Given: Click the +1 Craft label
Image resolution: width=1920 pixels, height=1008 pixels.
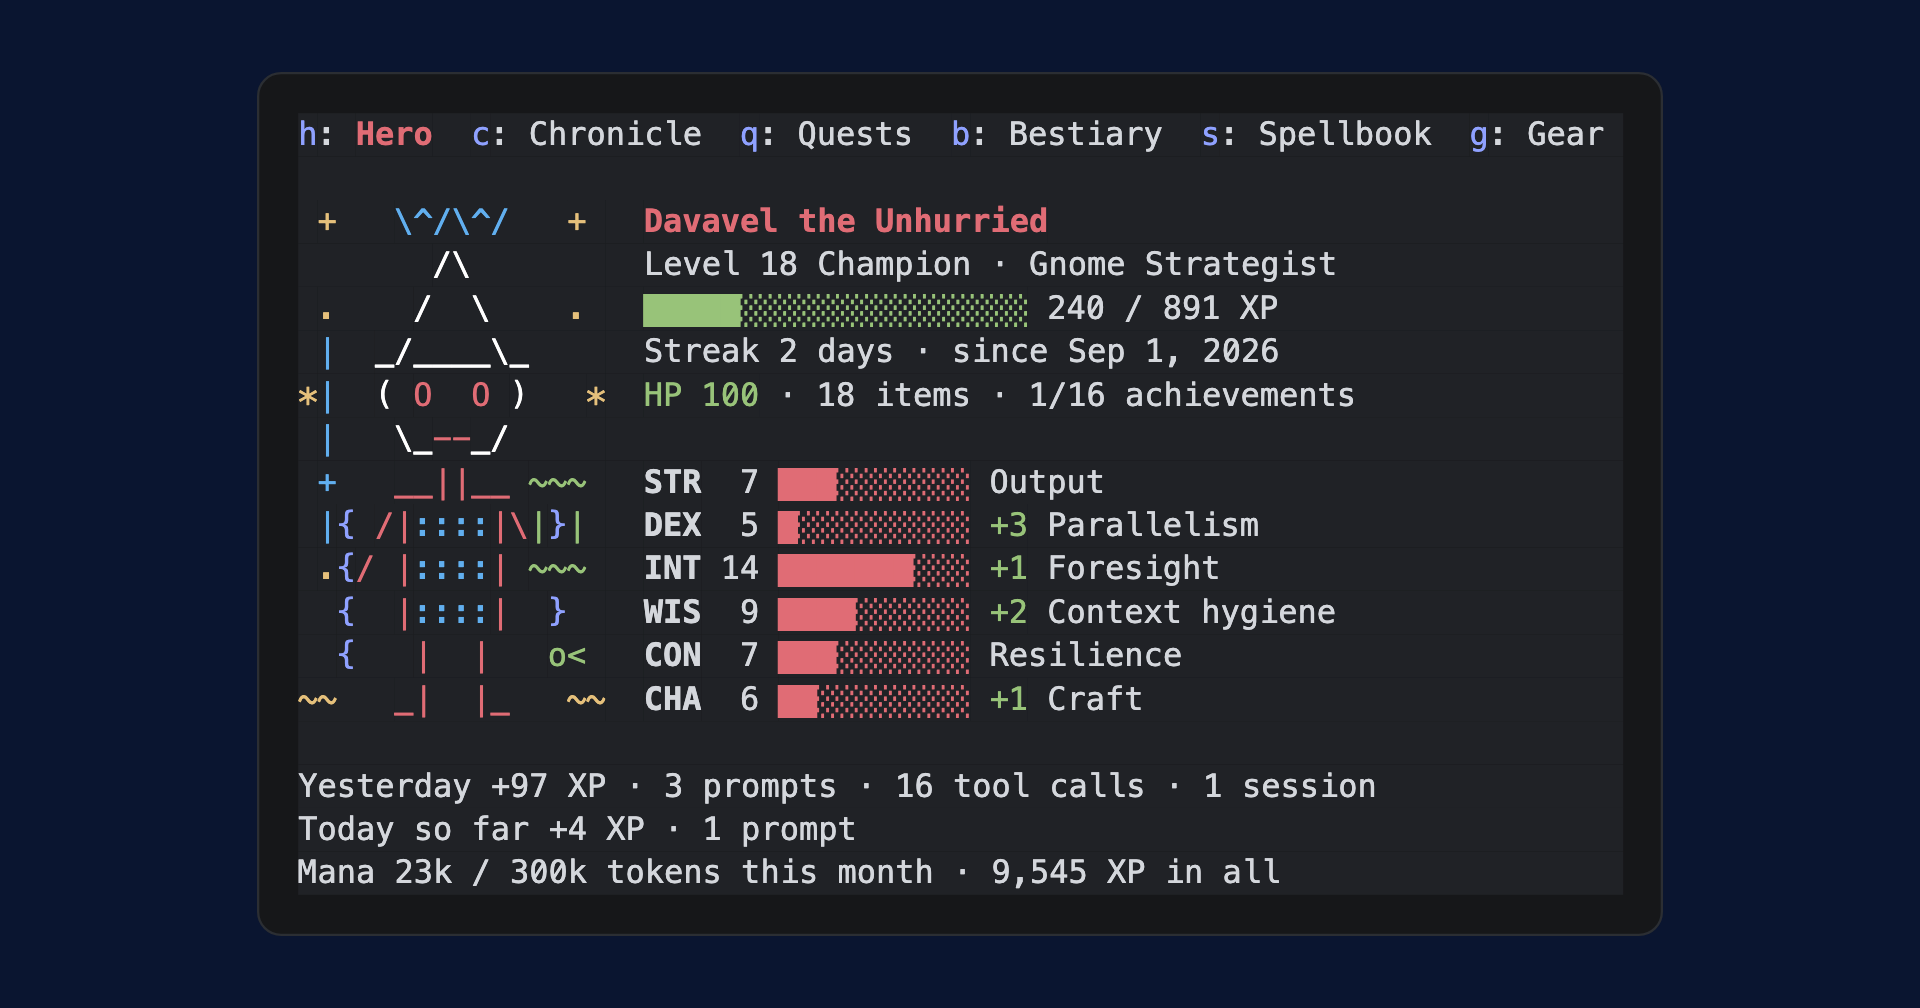Looking at the screenshot, I should (x=1066, y=699).
